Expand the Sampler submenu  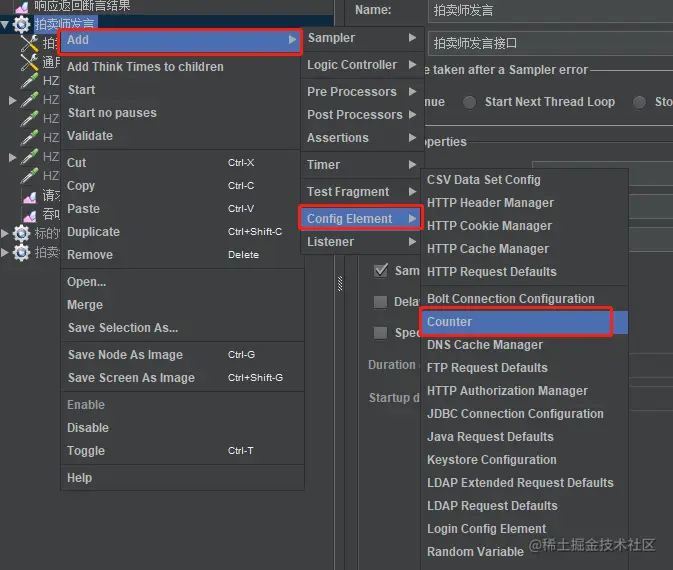362,38
